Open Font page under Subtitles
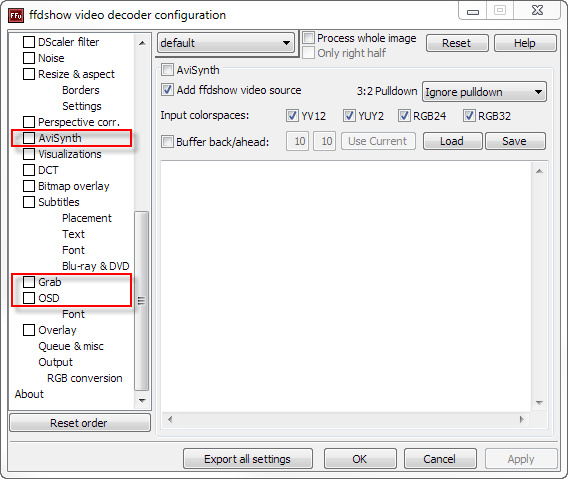Viewport: 568px width, 479px height. pos(73,250)
